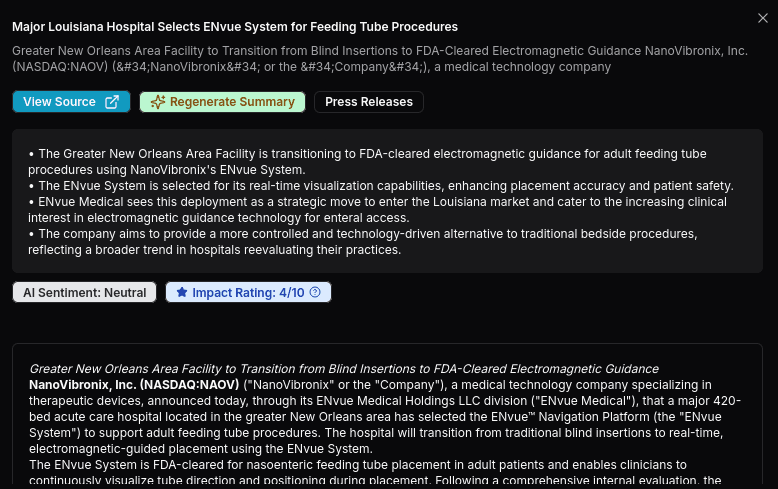The image size is (778, 489).
Task: Click the View Source button
Action: [x=71, y=102]
